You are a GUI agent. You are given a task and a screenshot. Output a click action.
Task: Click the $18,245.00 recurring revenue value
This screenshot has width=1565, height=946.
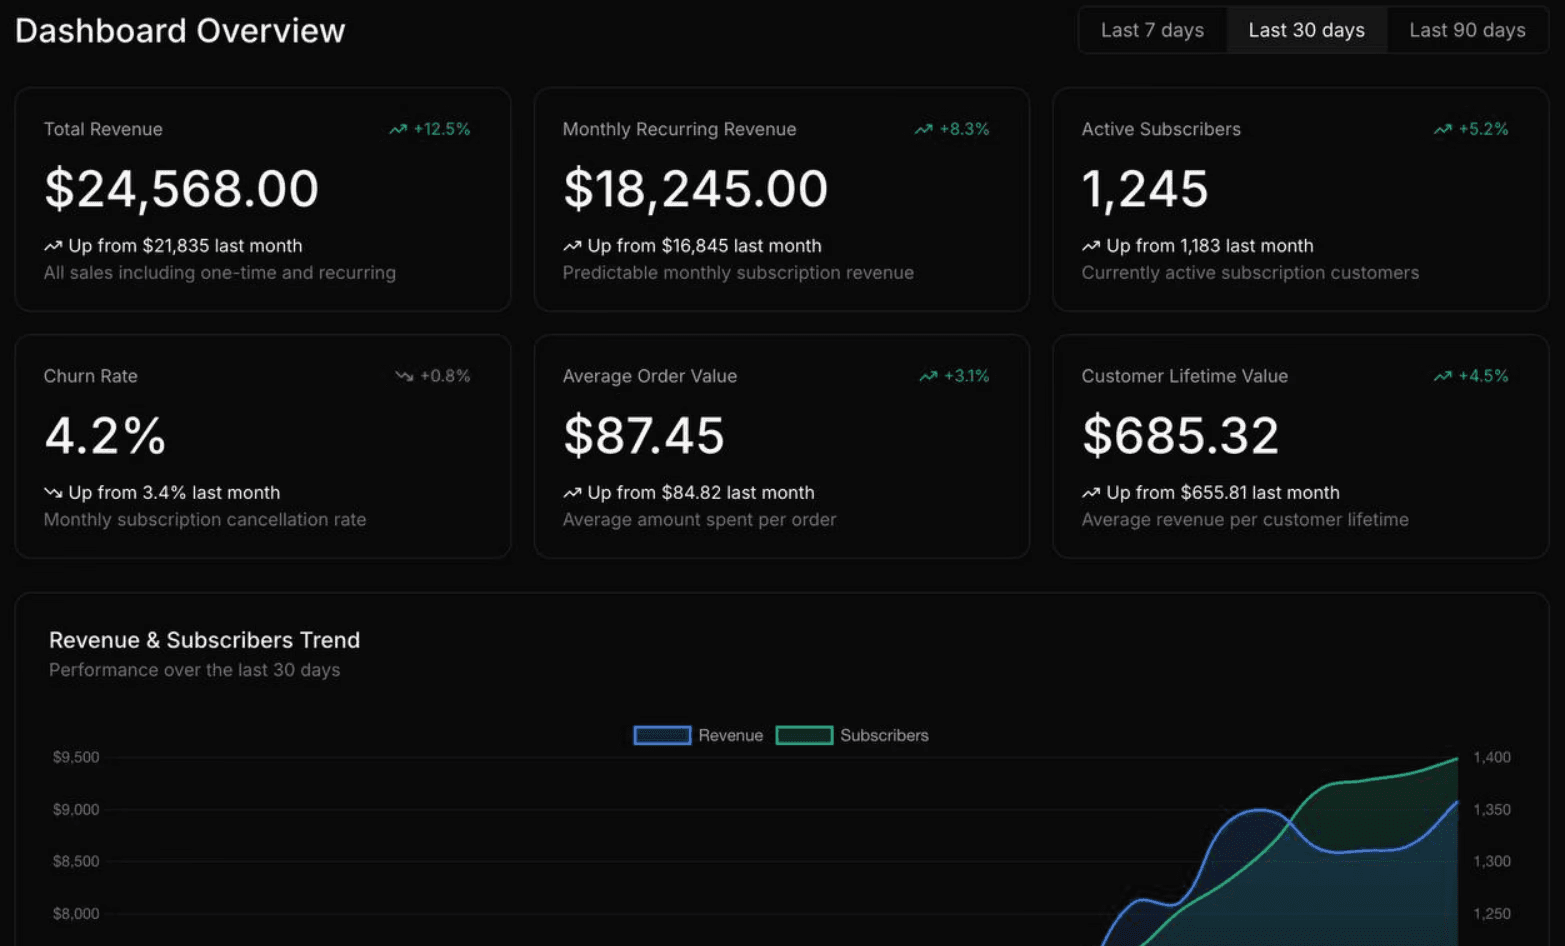[695, 189]
